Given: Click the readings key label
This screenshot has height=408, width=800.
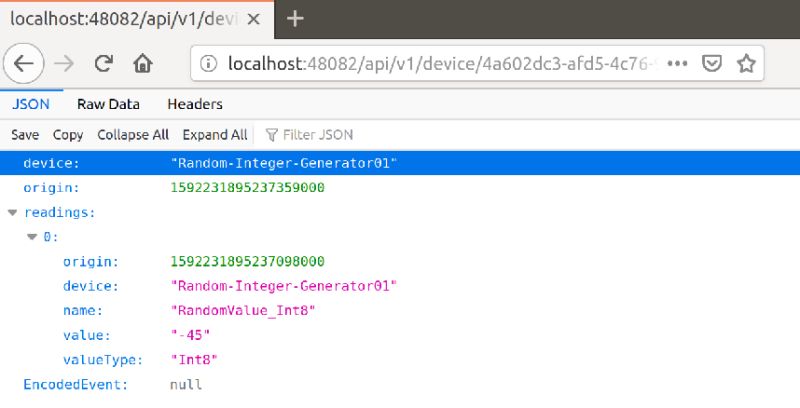Looking at the screenshot, I should (x=60, y=213).
